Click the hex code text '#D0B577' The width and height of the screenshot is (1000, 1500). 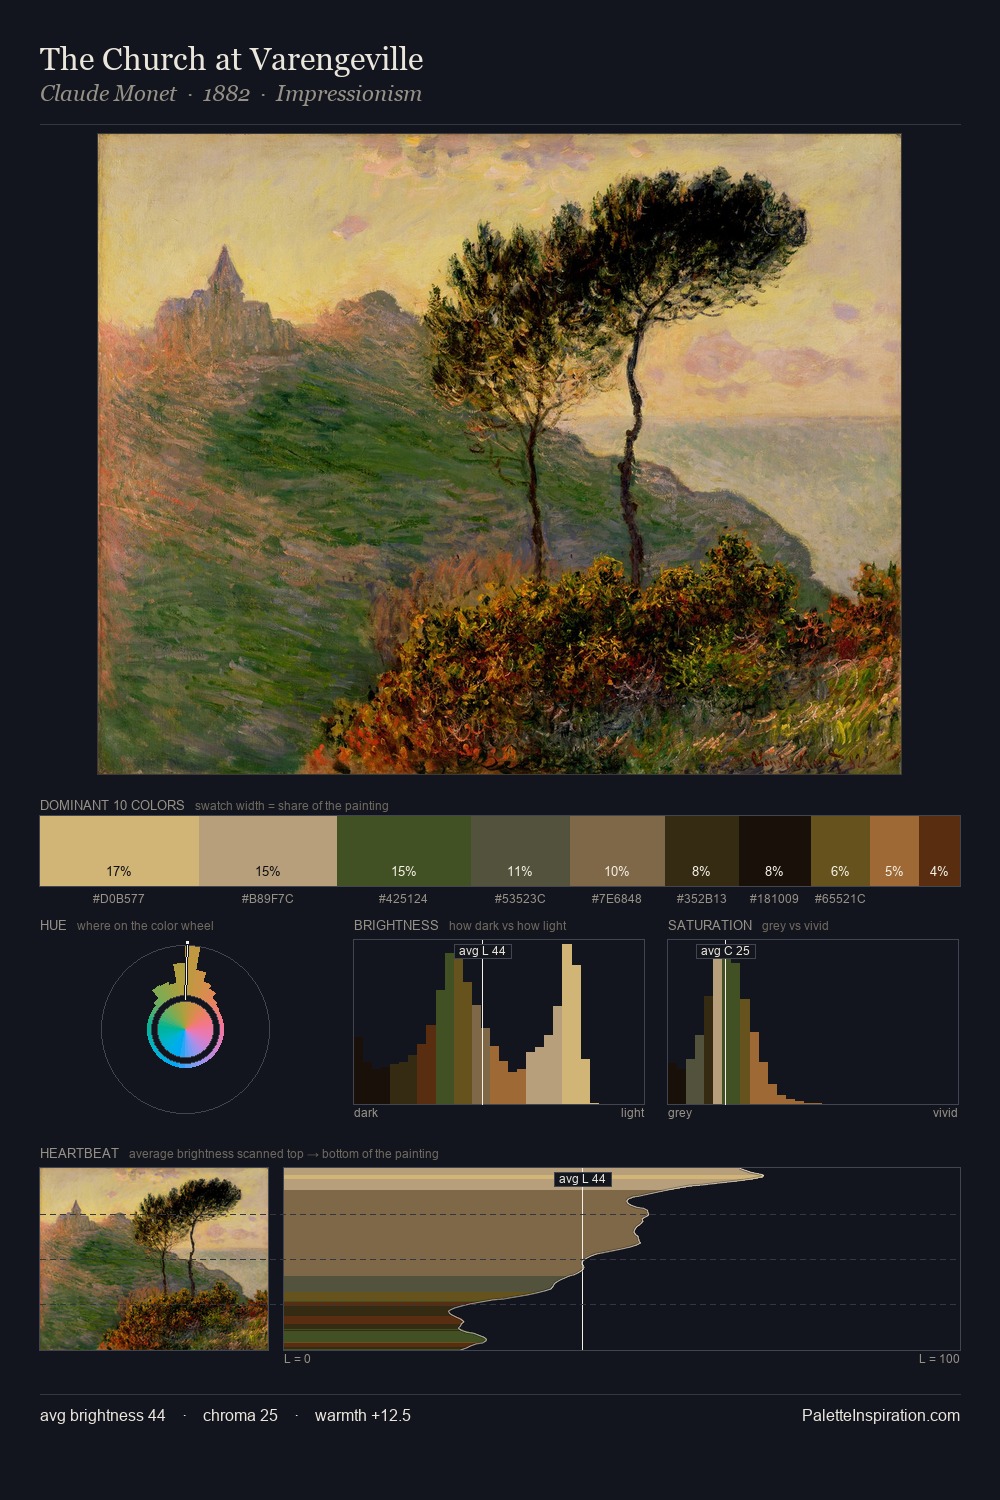119,898
